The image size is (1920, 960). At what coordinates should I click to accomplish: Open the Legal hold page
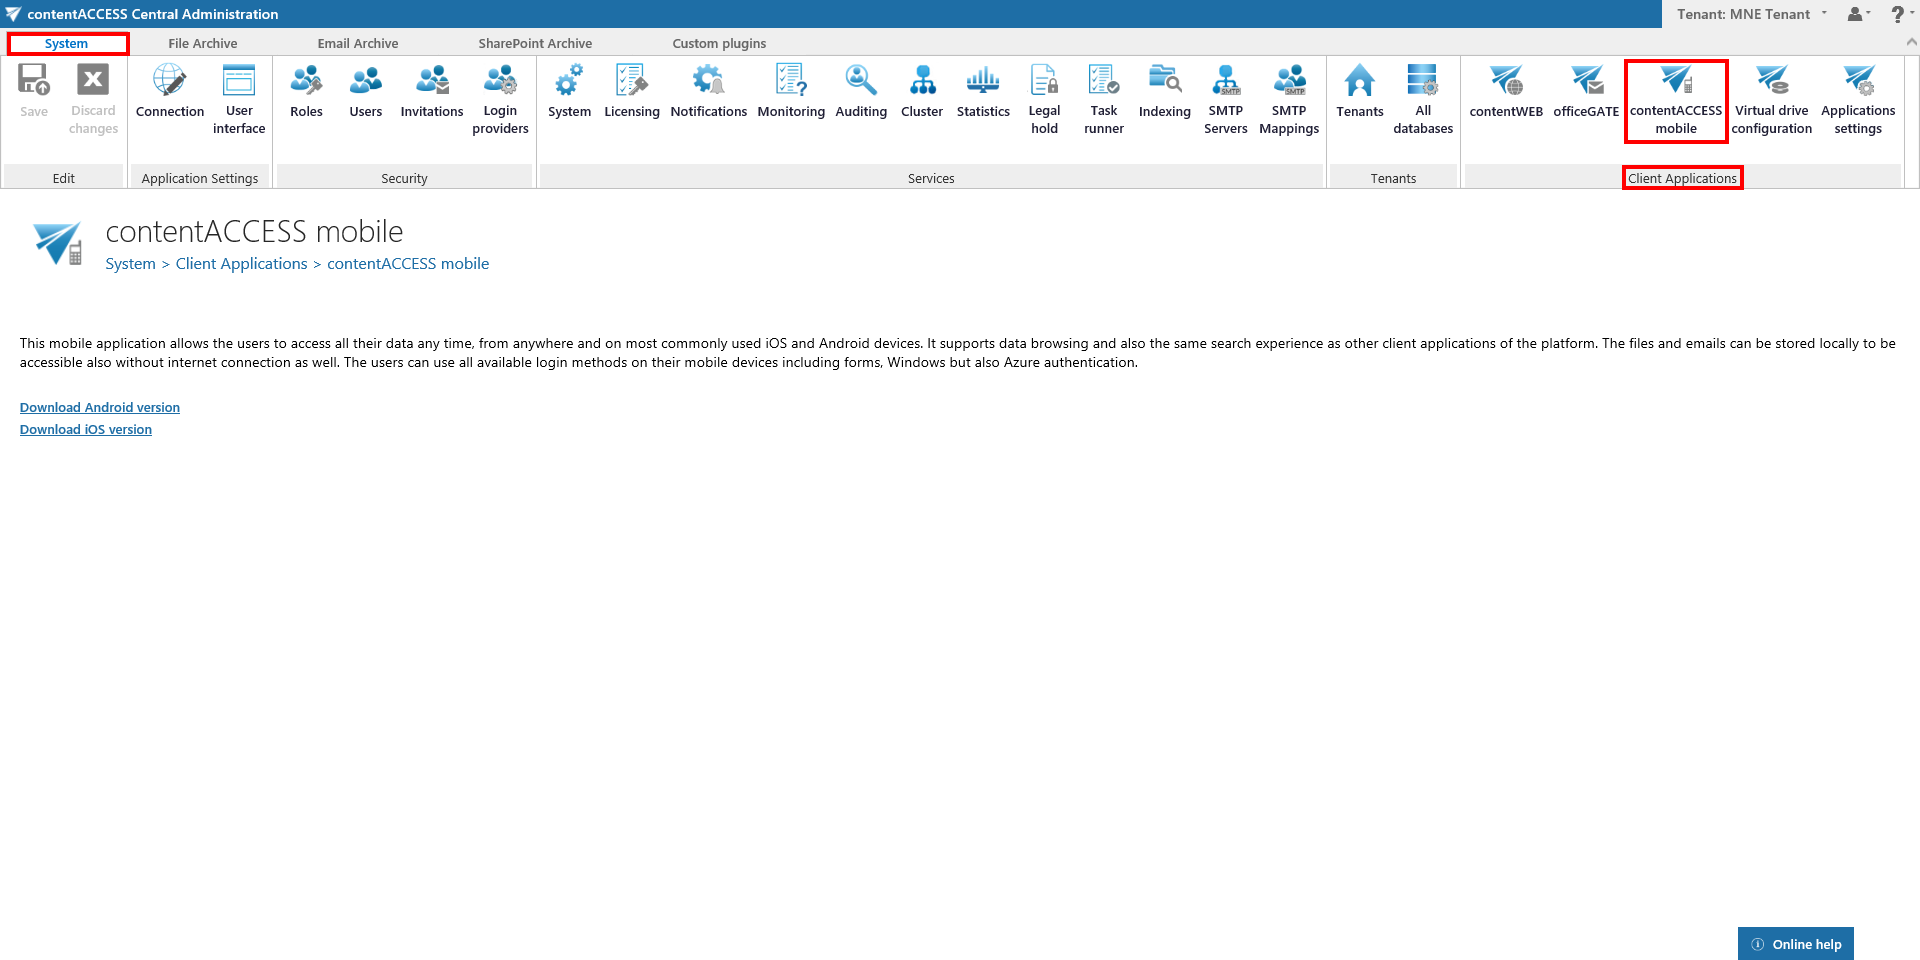tap(1044, 99)
